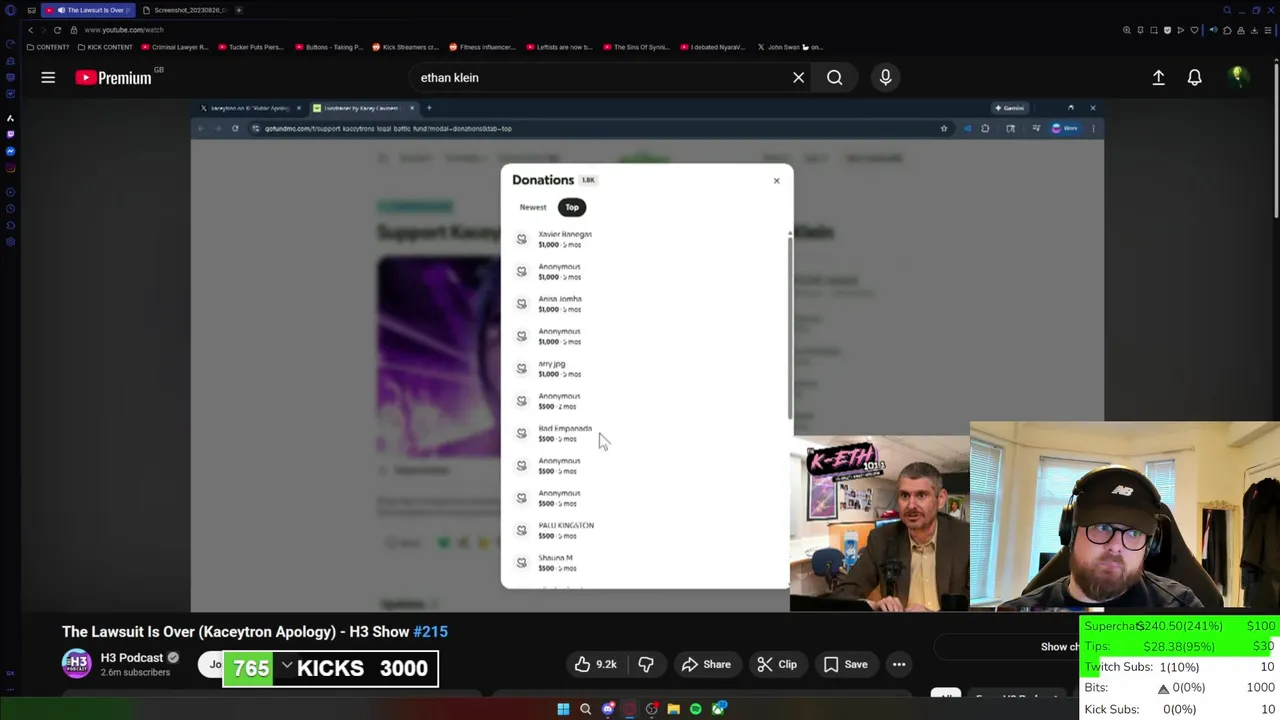Open the 'KICK CONTENT' bookmarks folder

[x=104, y=47]
